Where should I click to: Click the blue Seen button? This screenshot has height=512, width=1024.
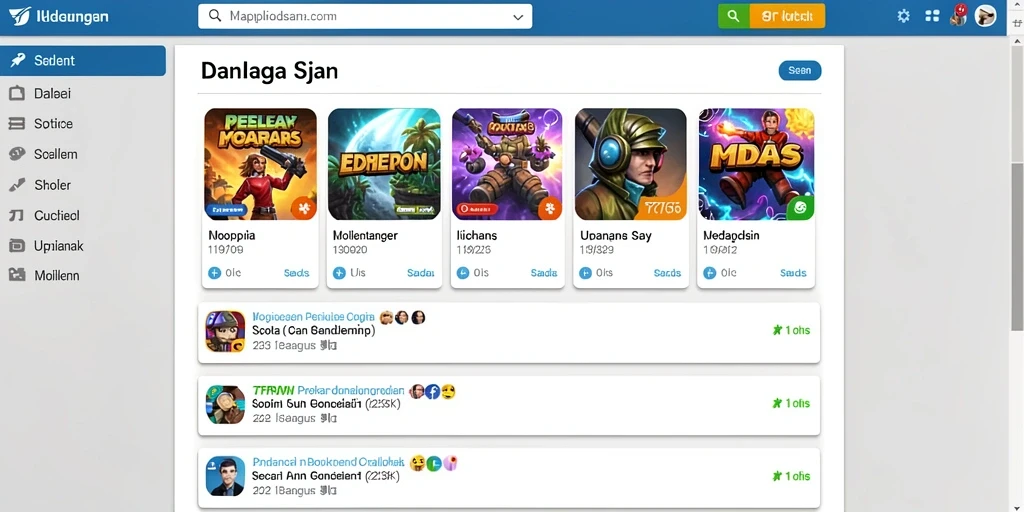(800, 71)
